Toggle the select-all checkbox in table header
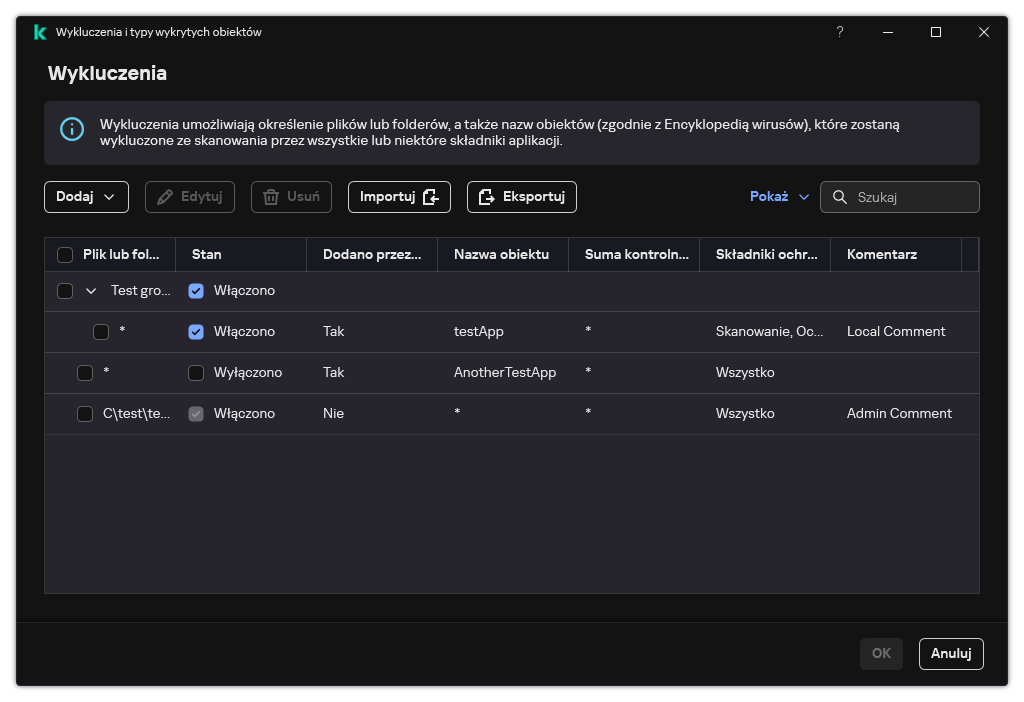 (x=65, y=255)
